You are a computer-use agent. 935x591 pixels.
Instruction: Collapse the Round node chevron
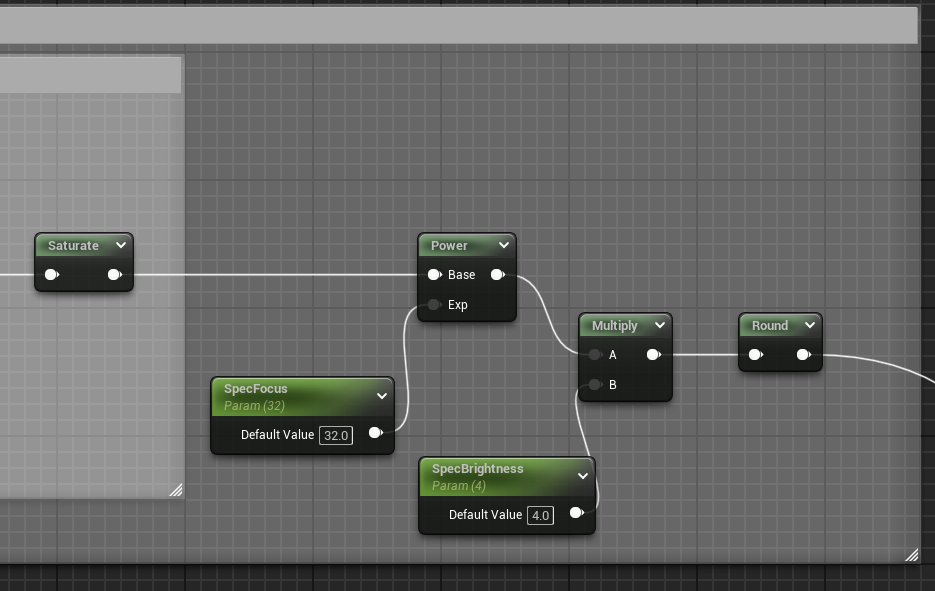pyautogui.click(x=810, y=325)
